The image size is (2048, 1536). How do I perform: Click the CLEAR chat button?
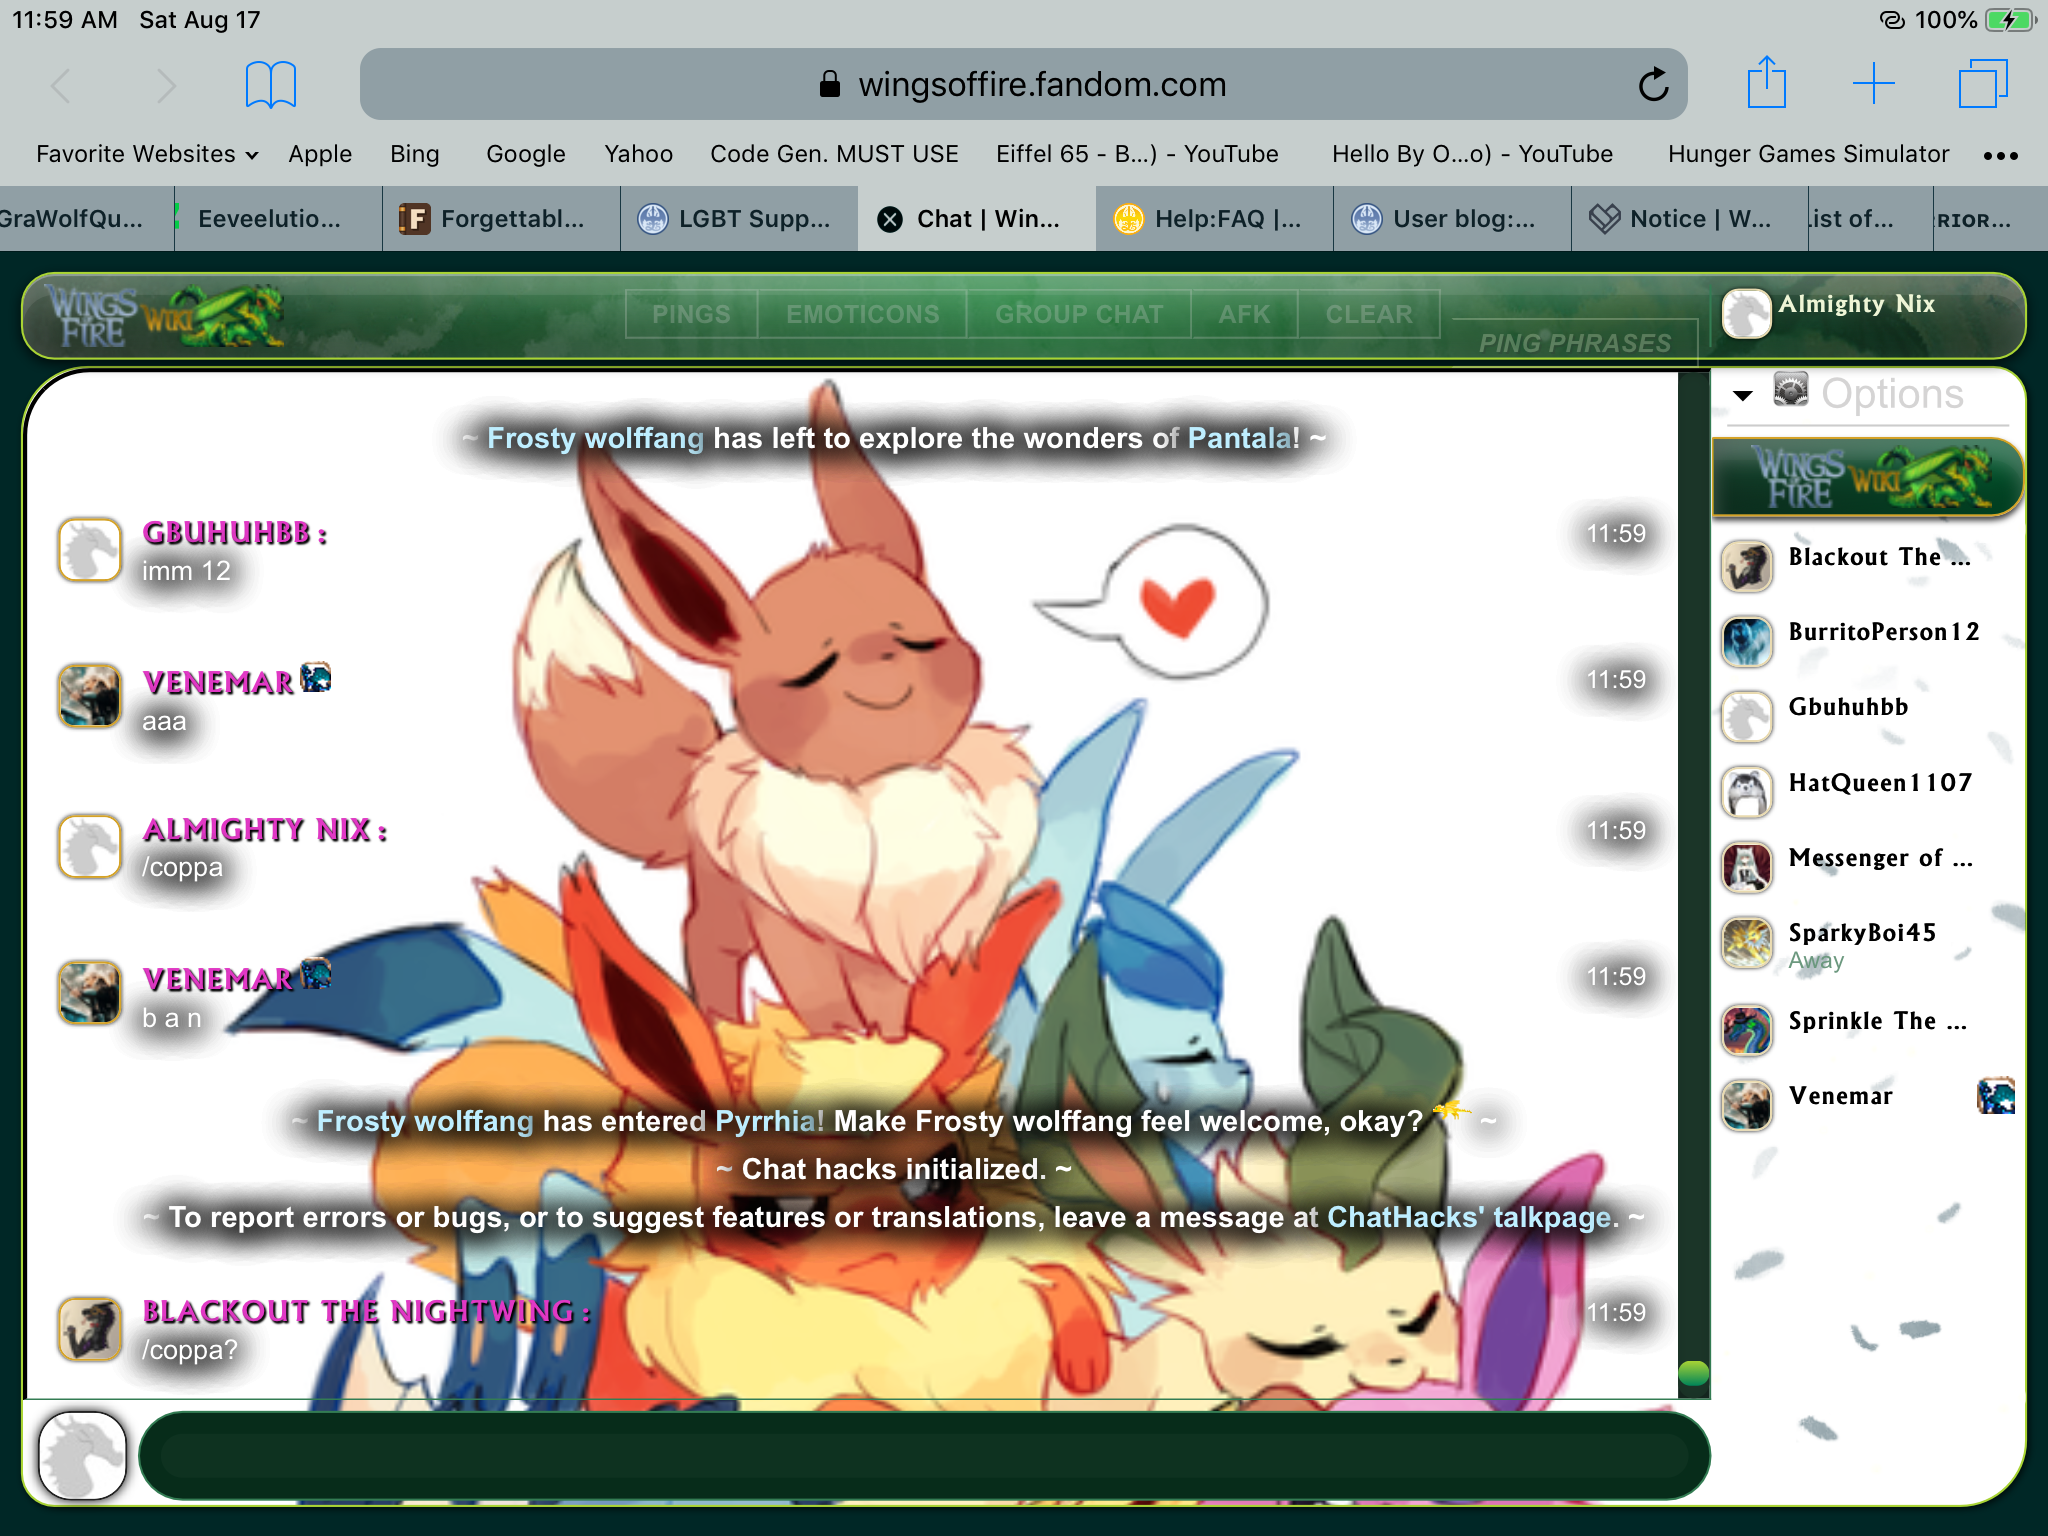(1368, 314)
